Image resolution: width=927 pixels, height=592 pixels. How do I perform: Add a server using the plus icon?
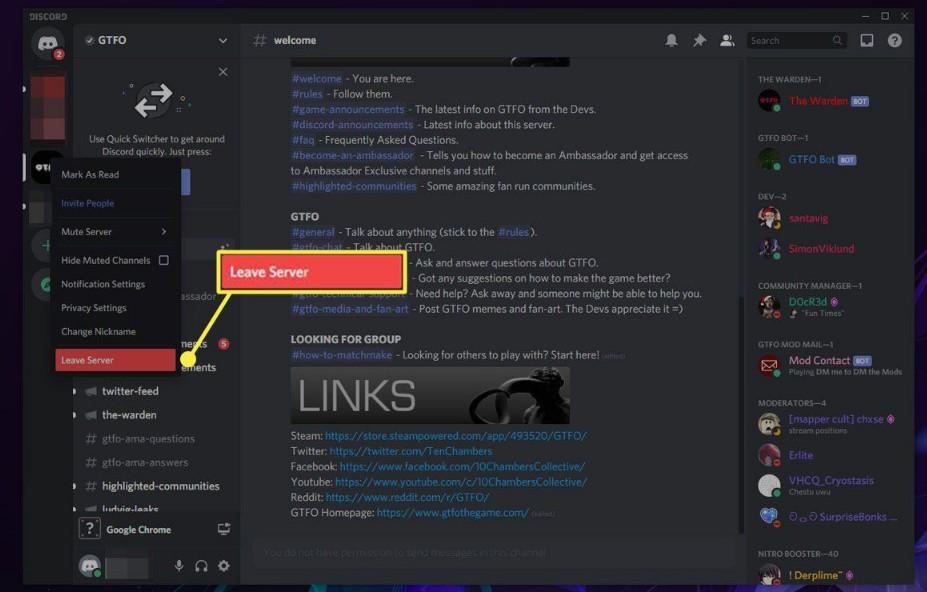point(47,245)
